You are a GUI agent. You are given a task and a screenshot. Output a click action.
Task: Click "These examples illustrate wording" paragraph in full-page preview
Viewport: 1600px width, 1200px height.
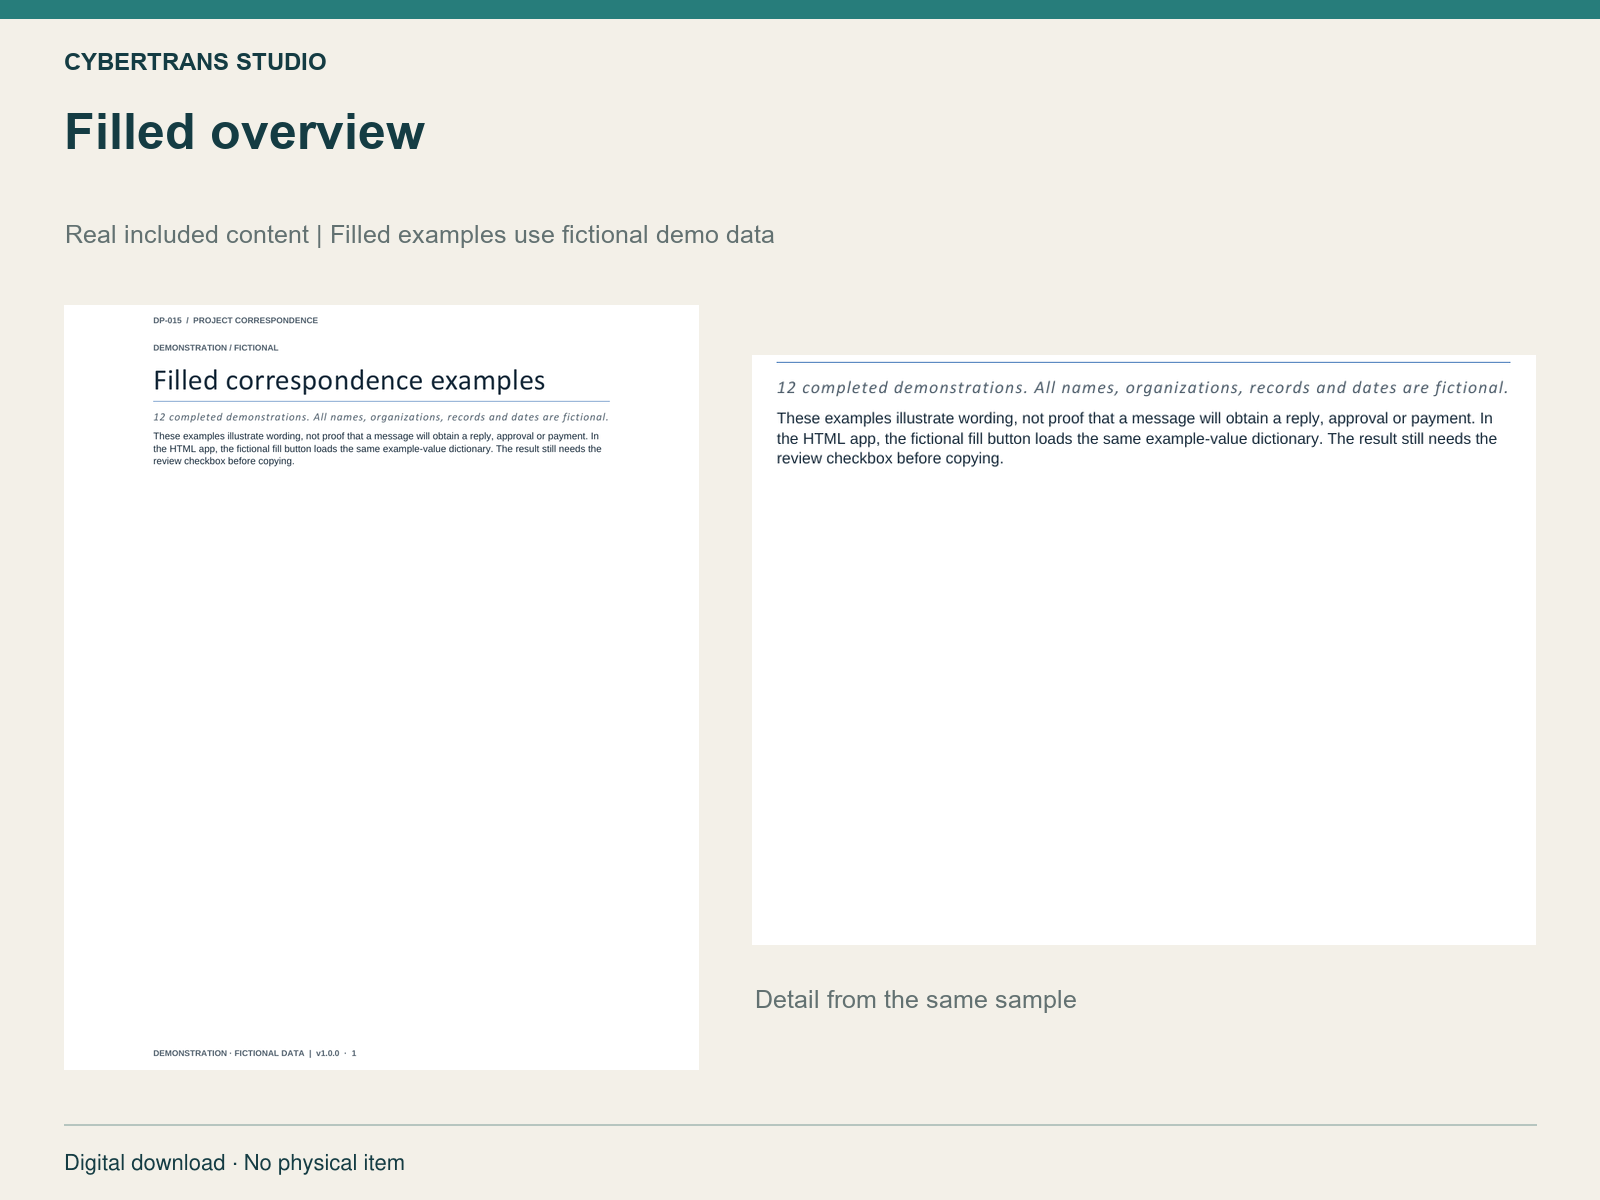click(378, 449)
